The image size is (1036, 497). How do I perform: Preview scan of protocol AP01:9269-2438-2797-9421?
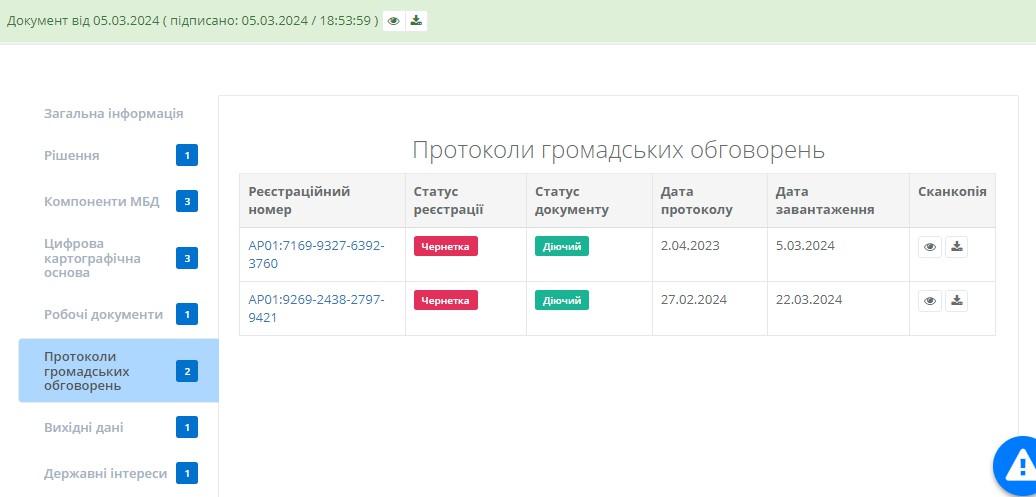click(x=930, y=301)
